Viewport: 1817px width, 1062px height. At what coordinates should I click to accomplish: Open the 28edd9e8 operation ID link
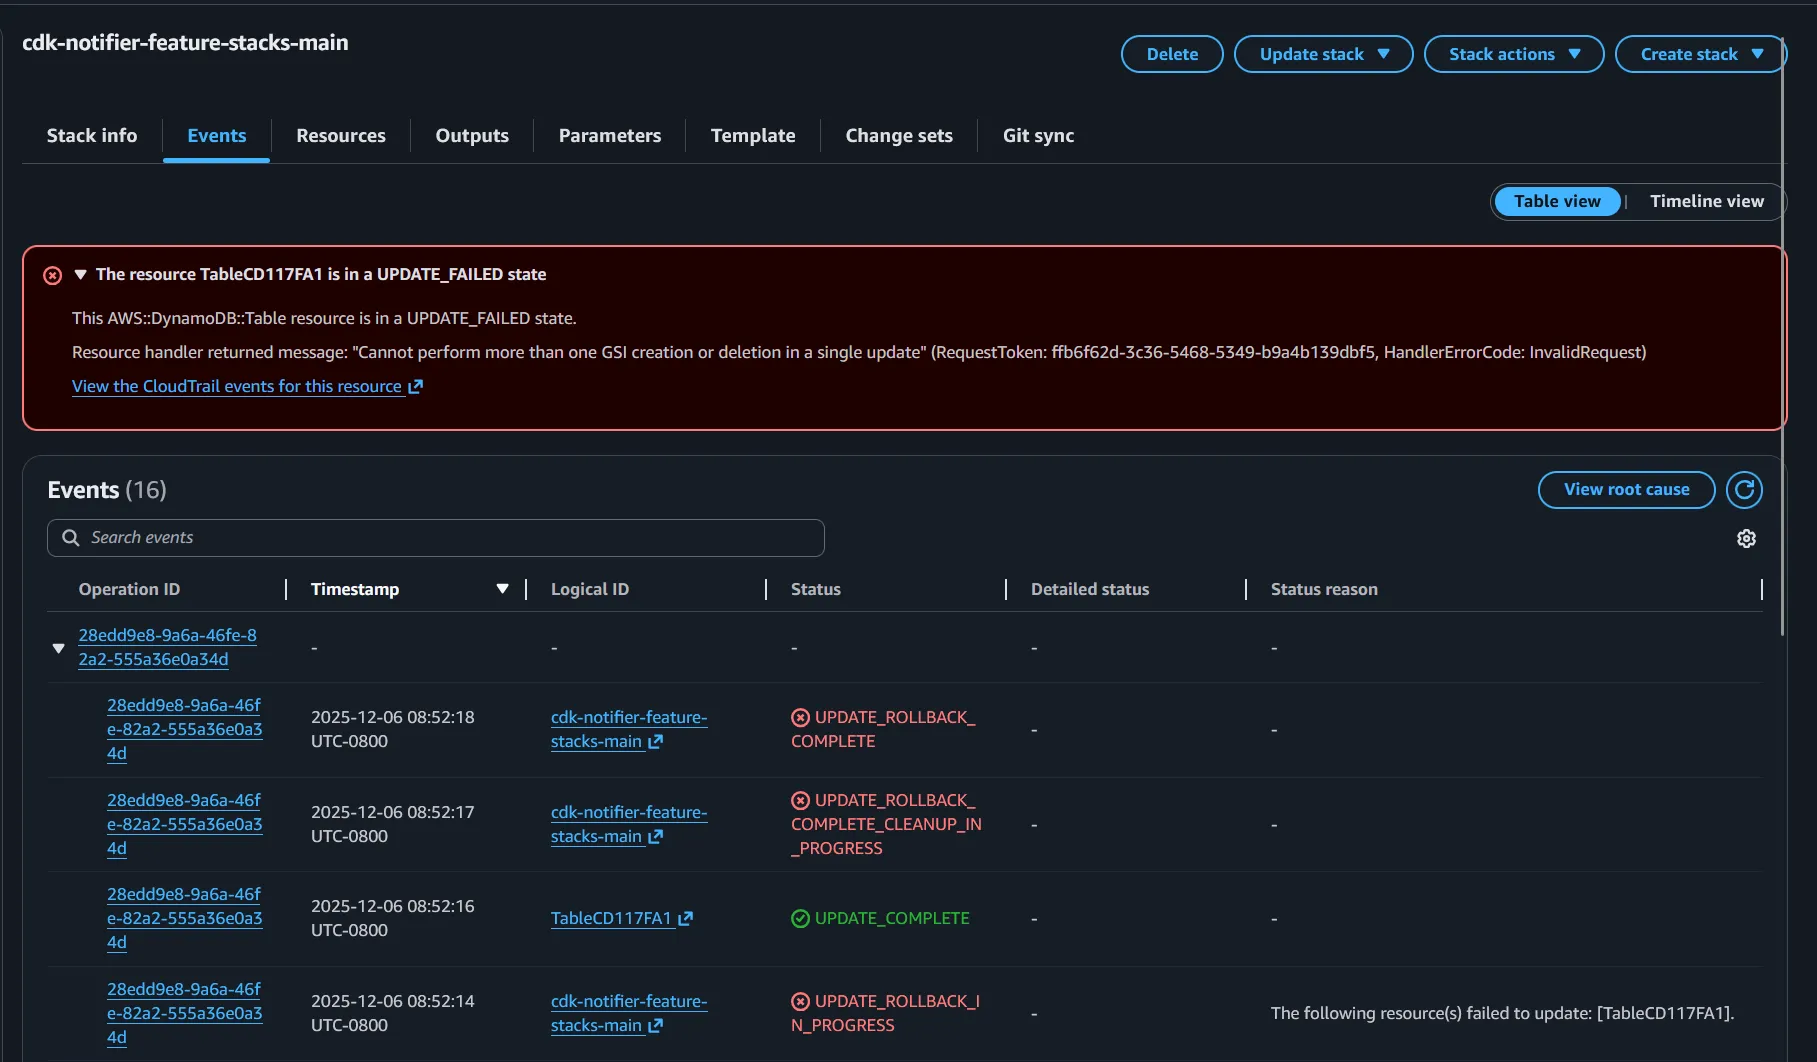coord(167,647)
